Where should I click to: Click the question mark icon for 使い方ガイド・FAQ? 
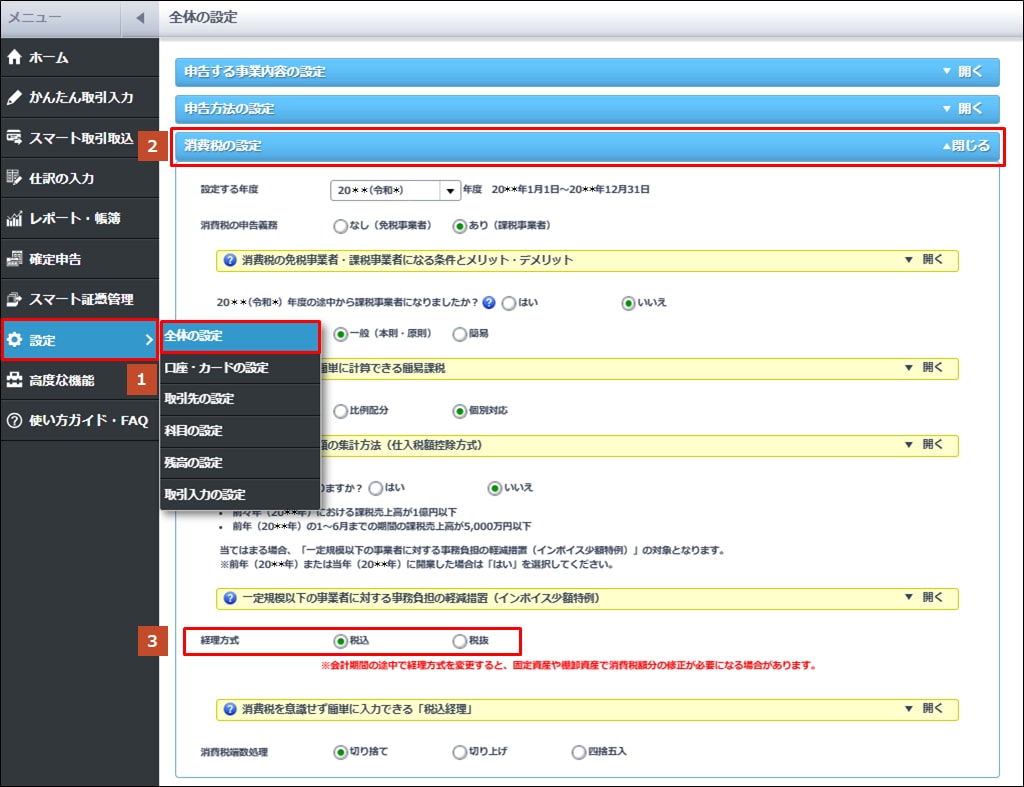pos(14,421)
